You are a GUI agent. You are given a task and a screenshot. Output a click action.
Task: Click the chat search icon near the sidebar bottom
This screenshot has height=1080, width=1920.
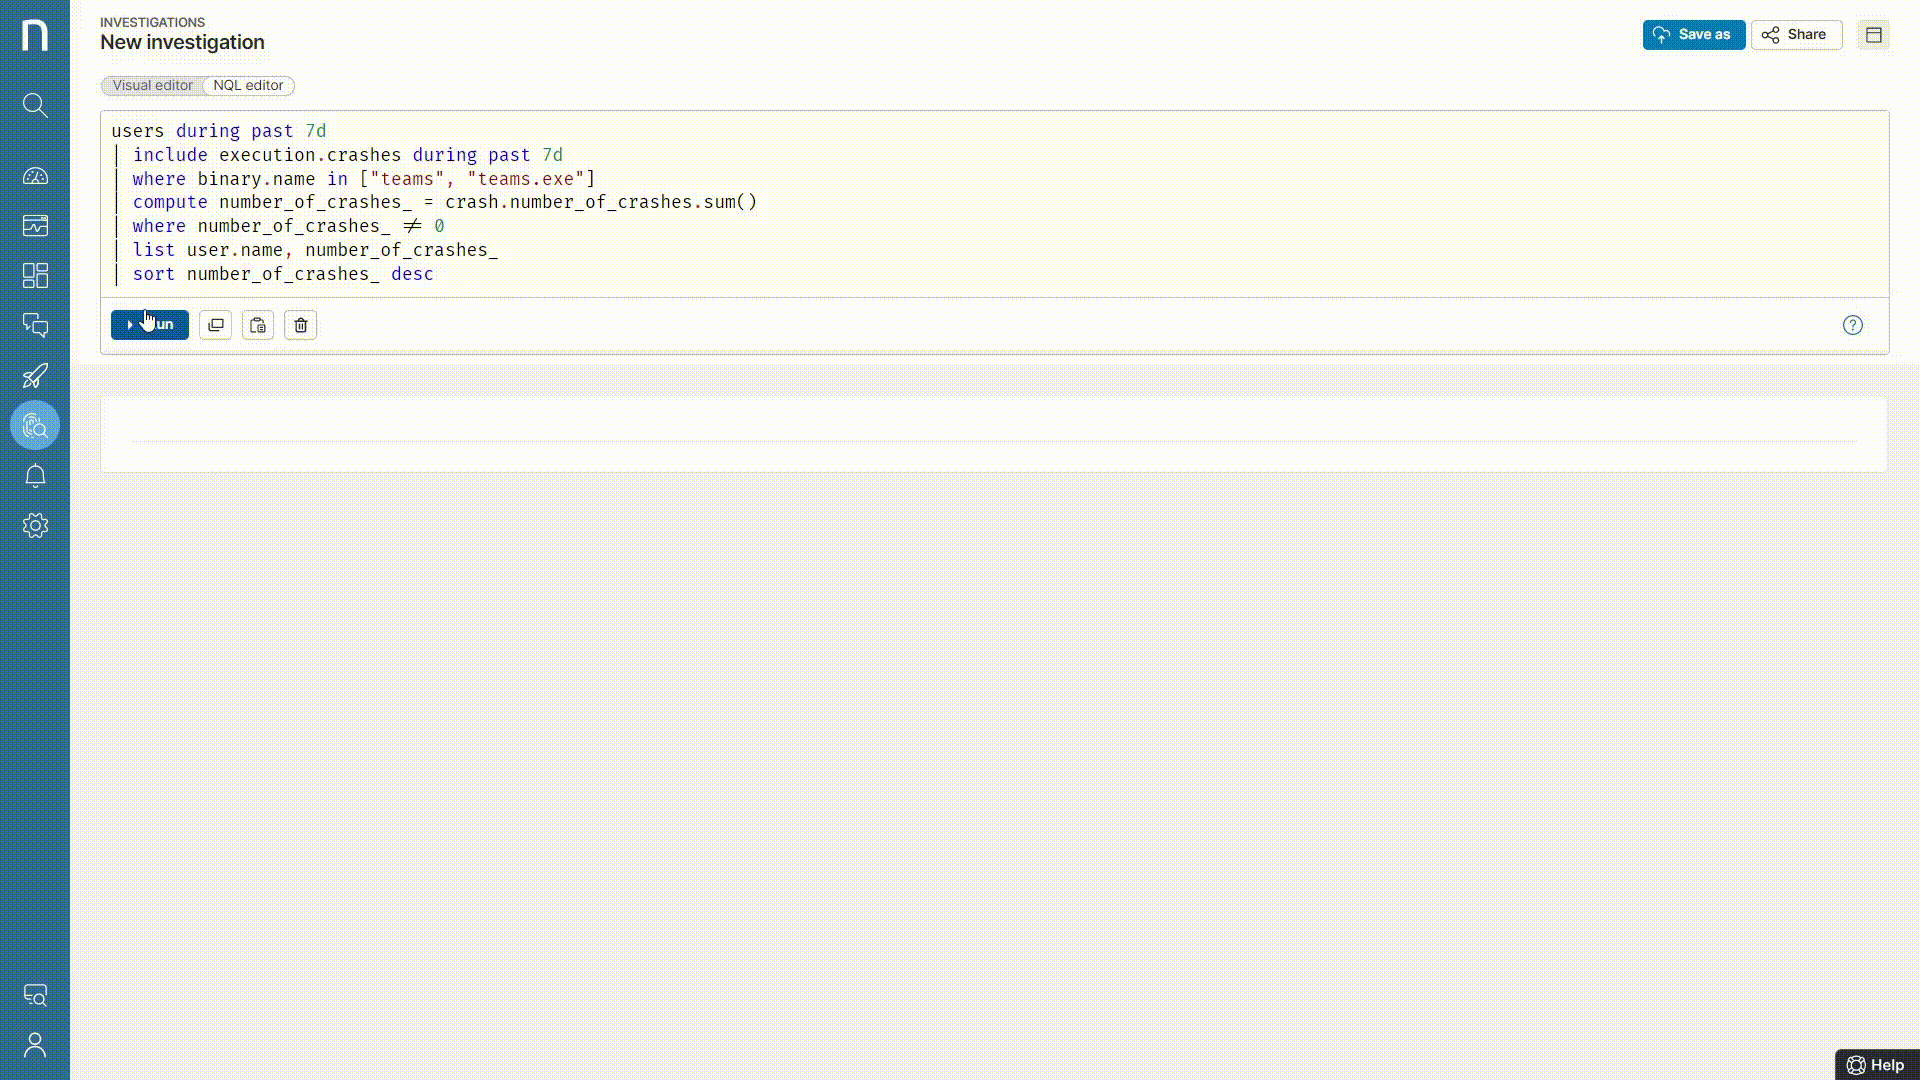35,995
